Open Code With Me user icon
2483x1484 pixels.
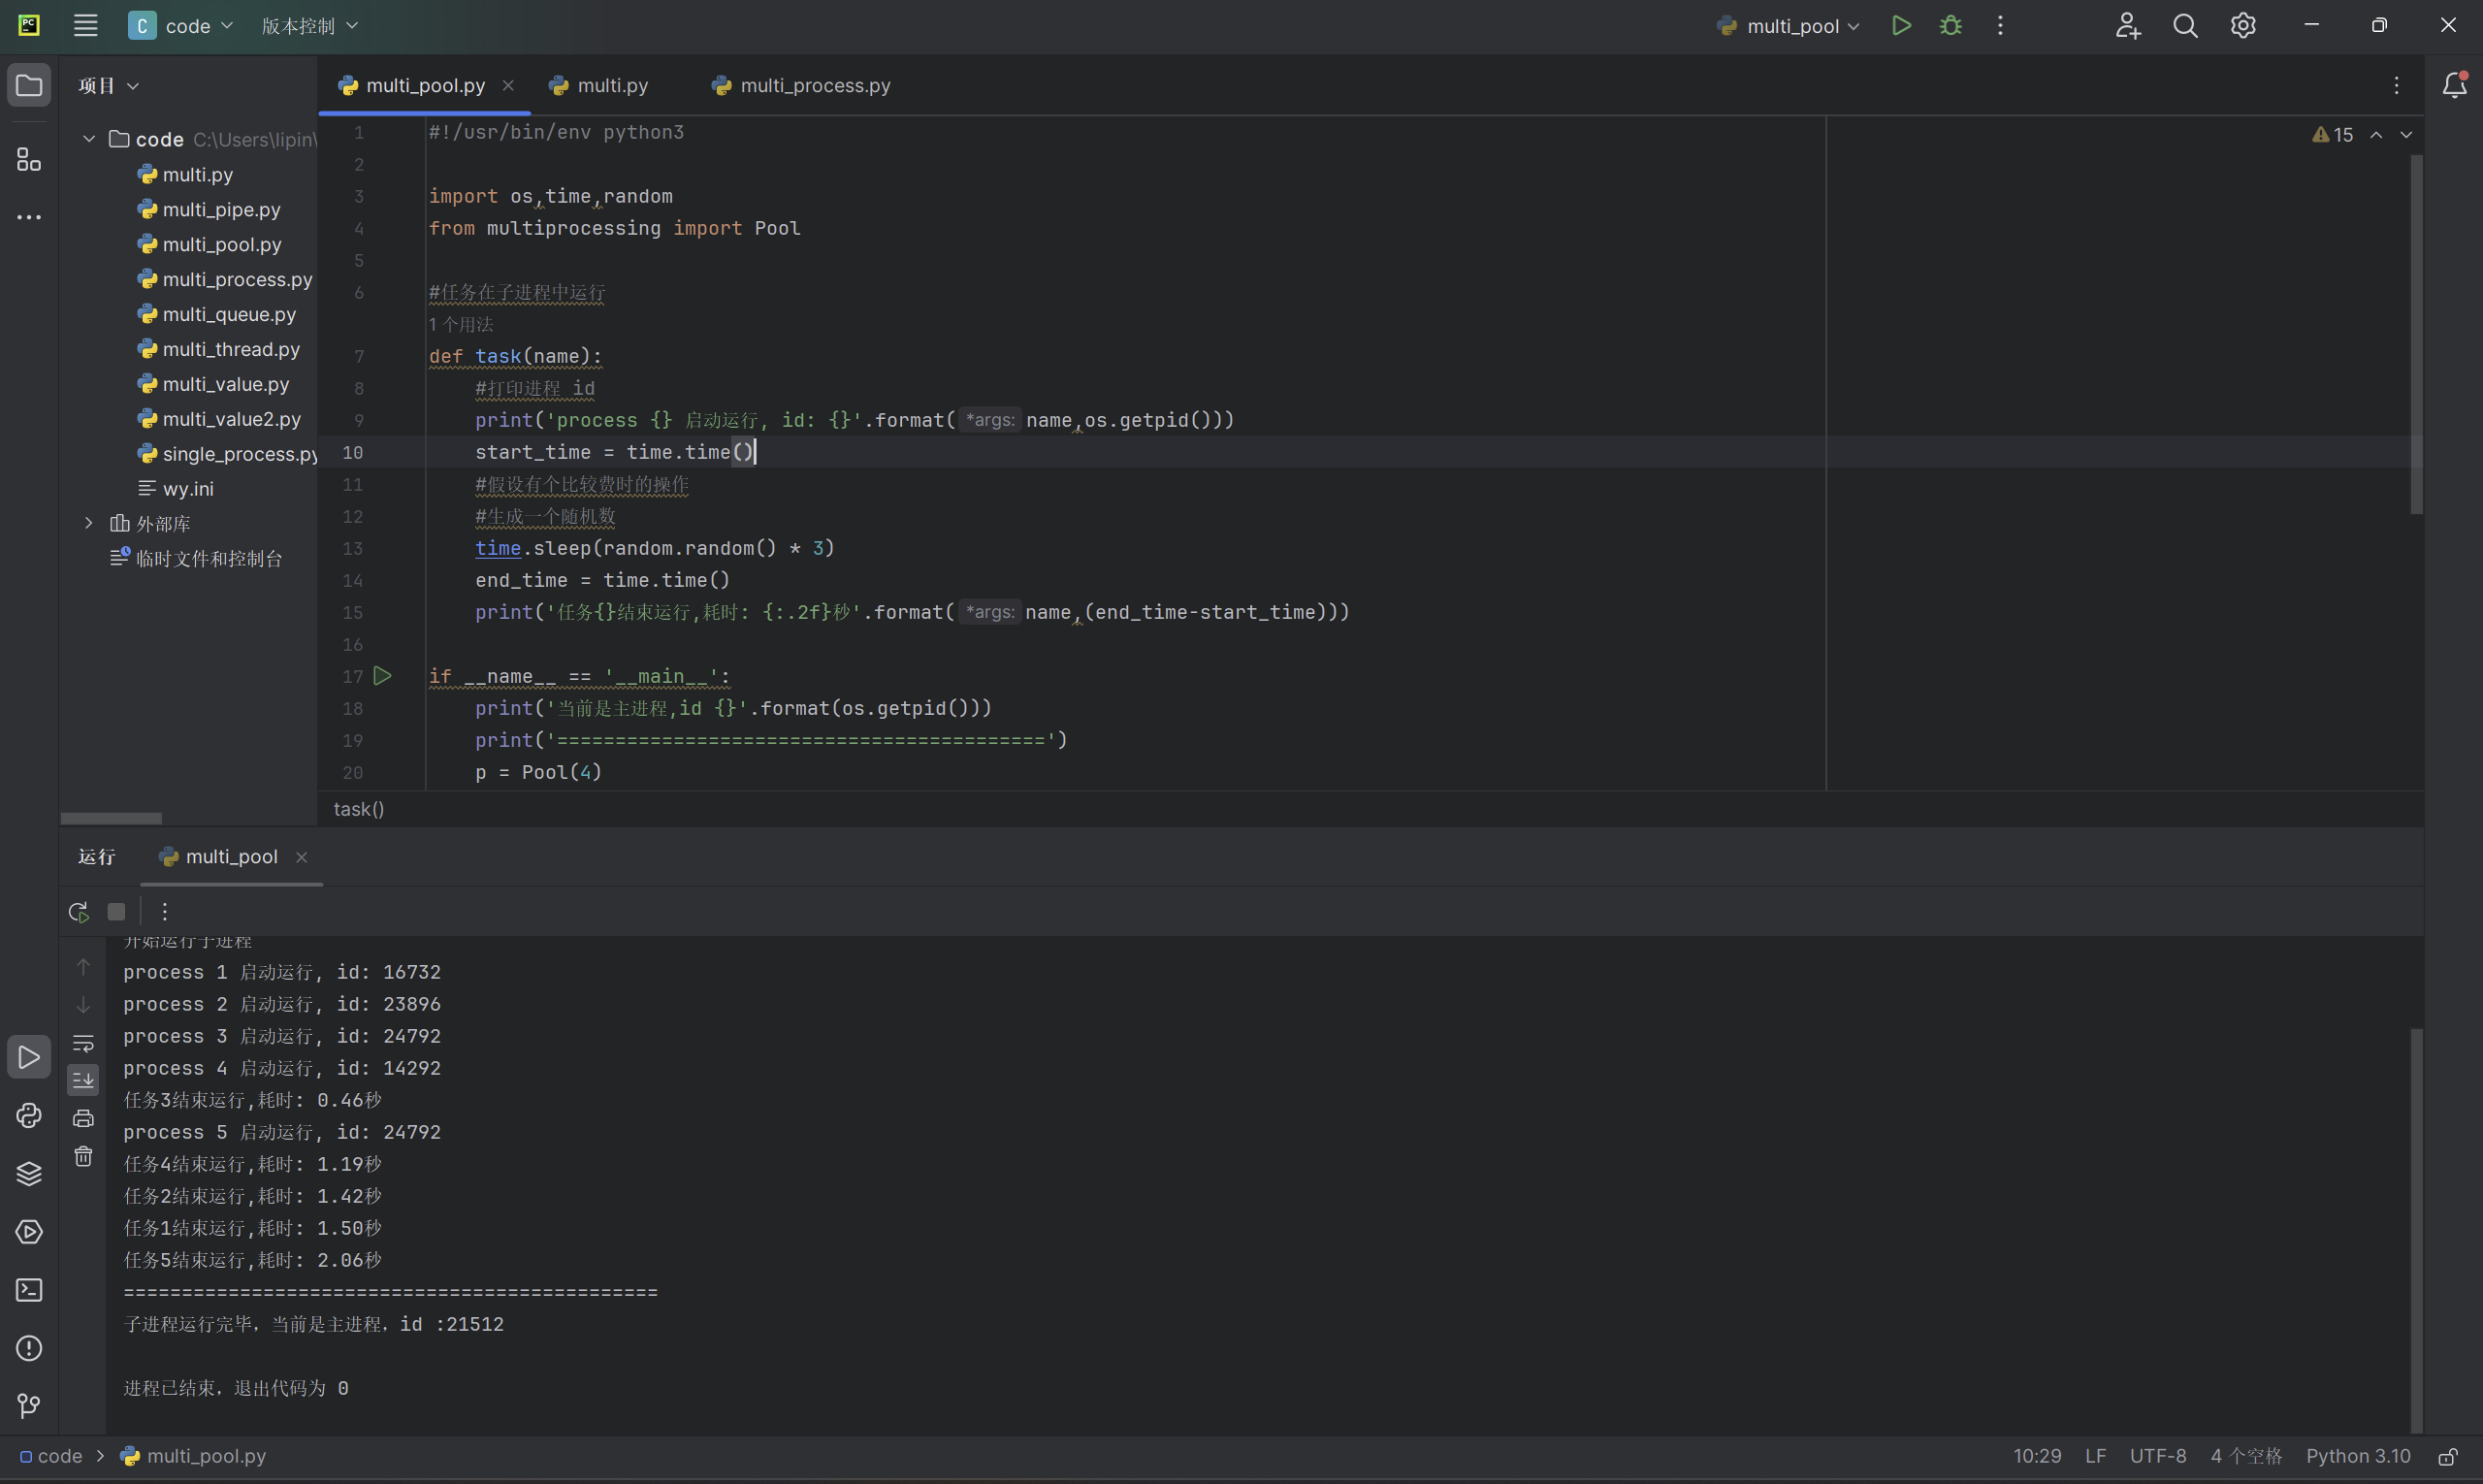[x=2127, y=26]
